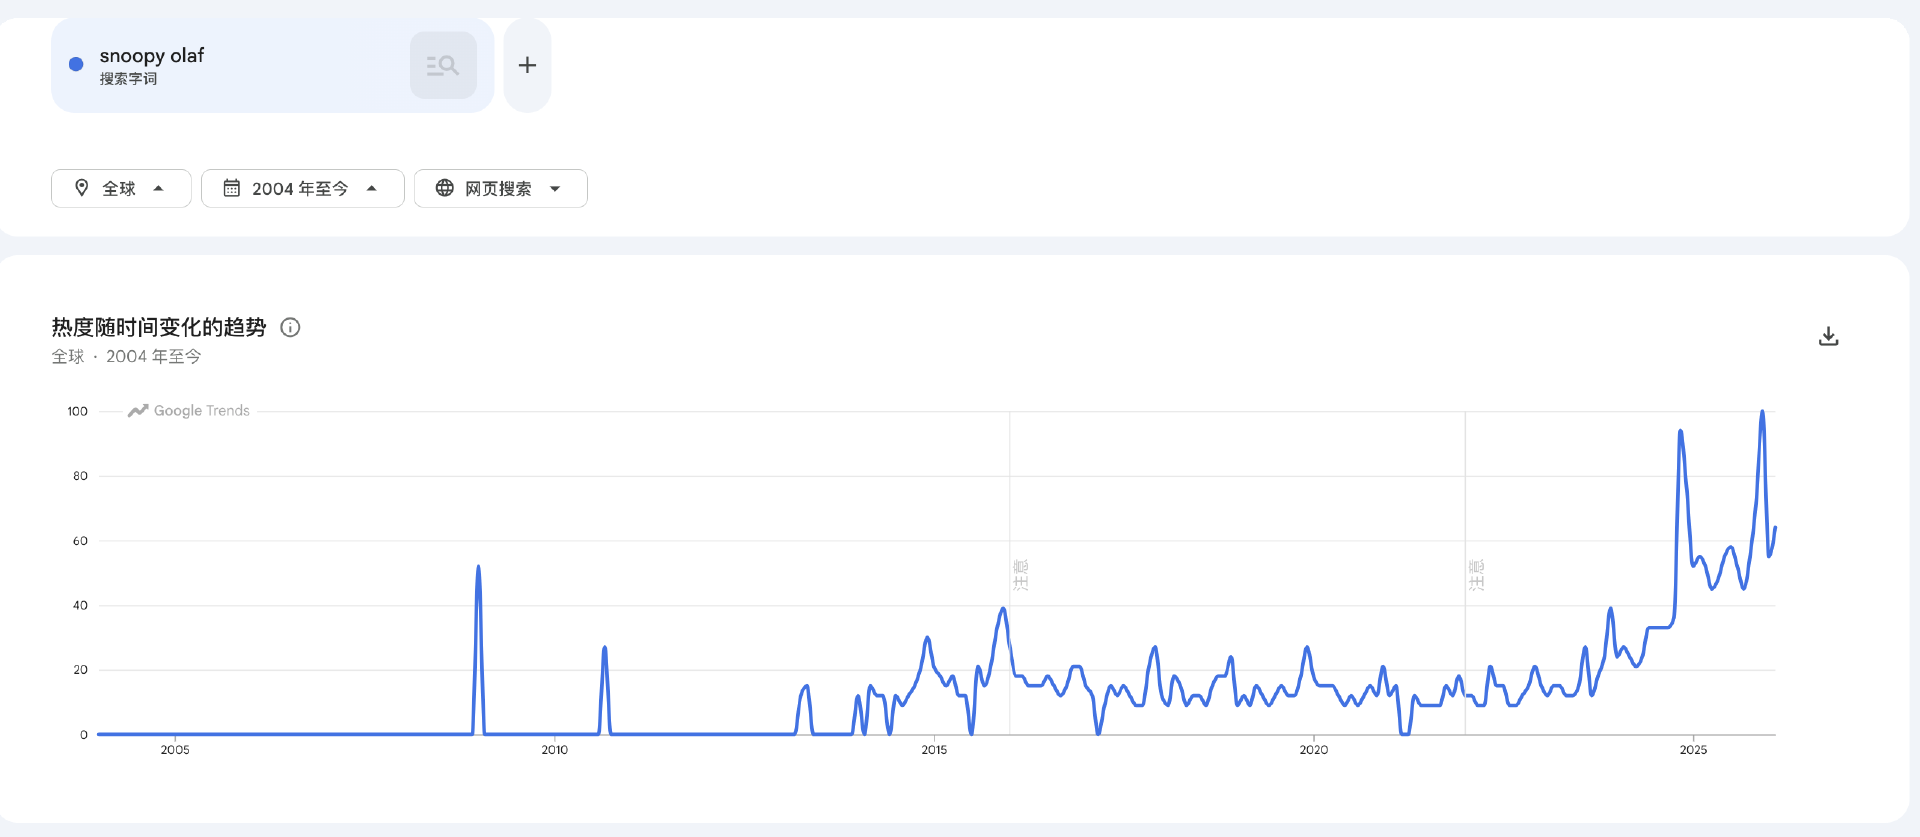Click the blue dot beside snoopy olaf
1920x837 pixels.
point(76,65)
